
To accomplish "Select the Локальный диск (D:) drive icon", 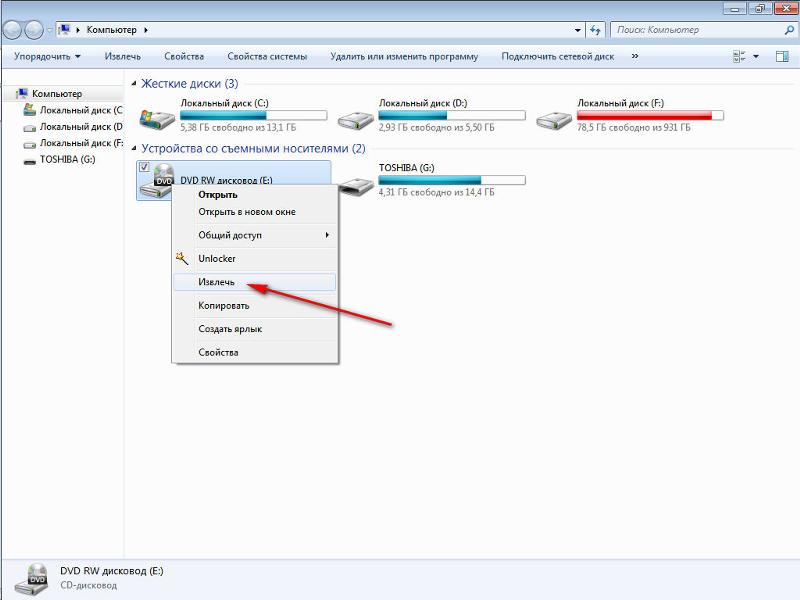I will click(x=356, y=120).
